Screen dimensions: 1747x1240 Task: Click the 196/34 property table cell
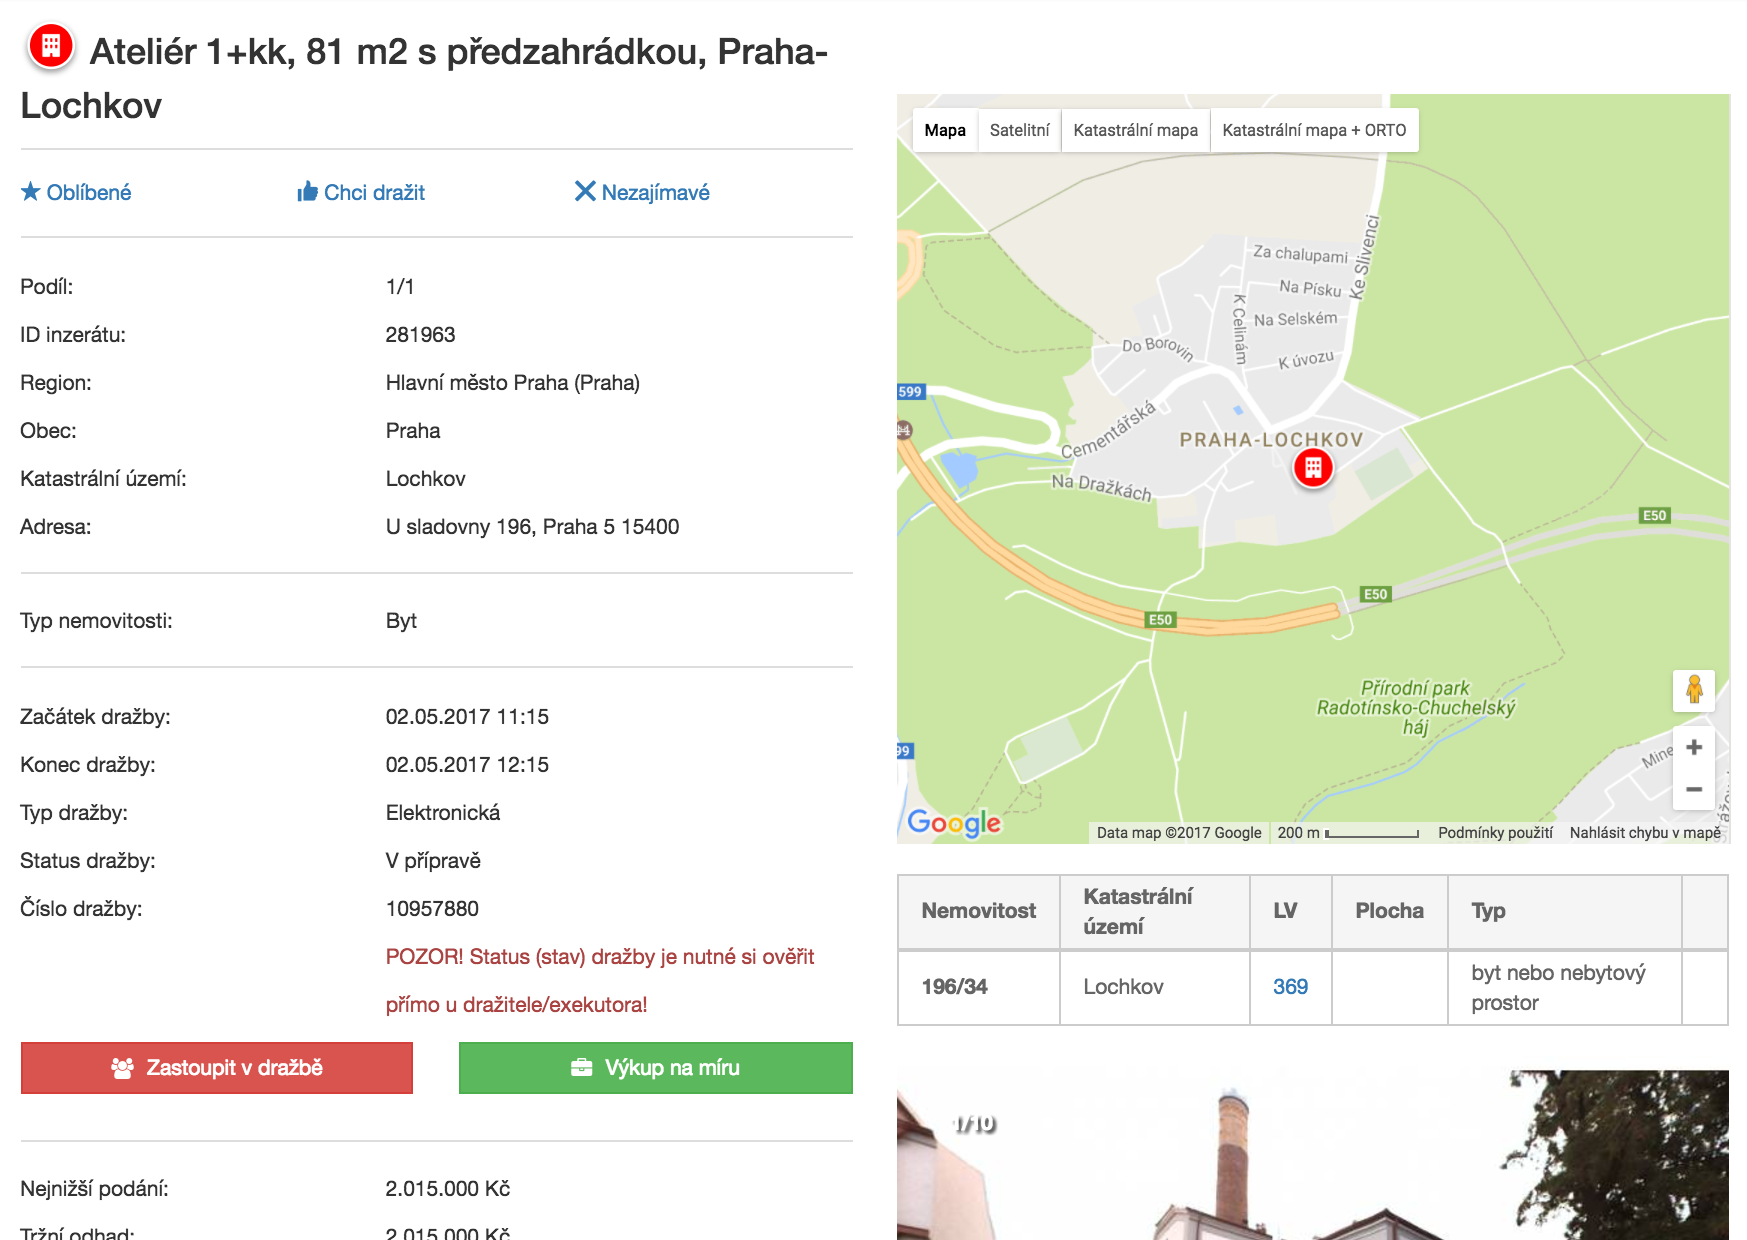[979, 987]
